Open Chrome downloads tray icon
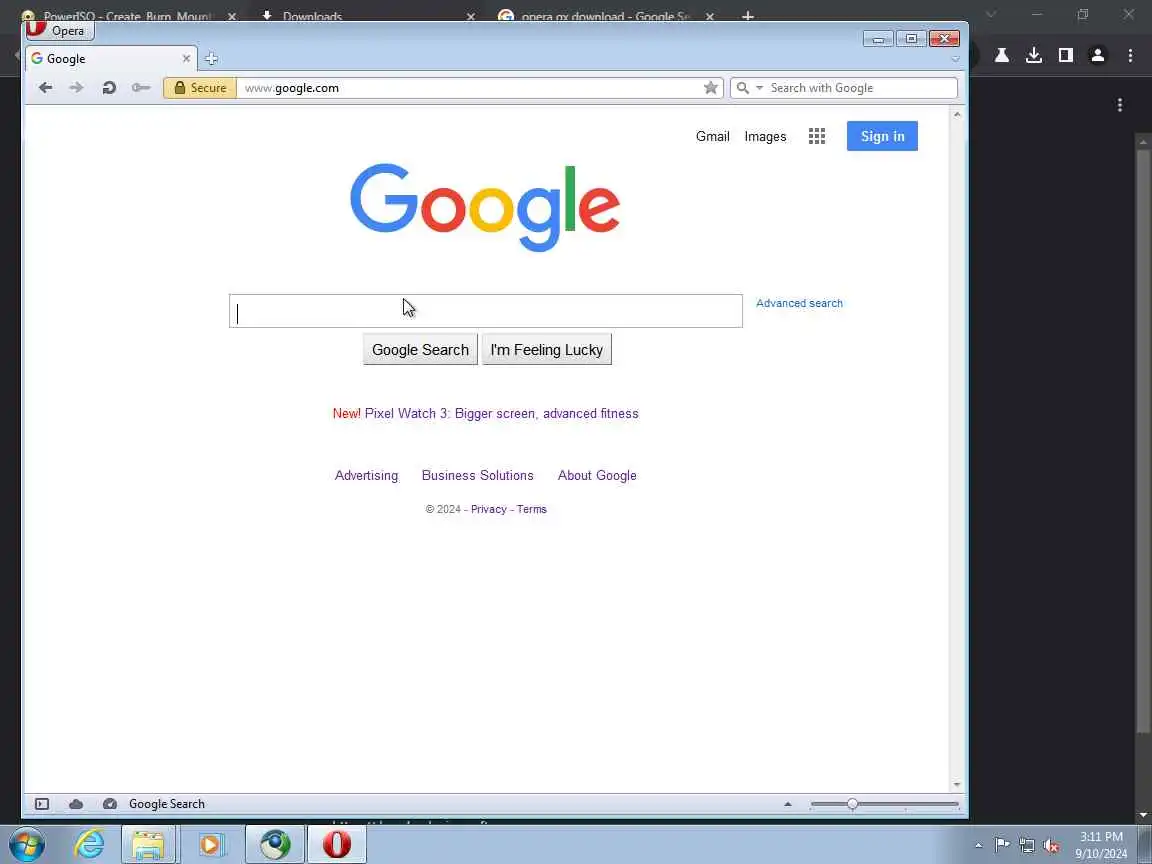Viewport: 1152px width, 864px height. point(1034,55)
